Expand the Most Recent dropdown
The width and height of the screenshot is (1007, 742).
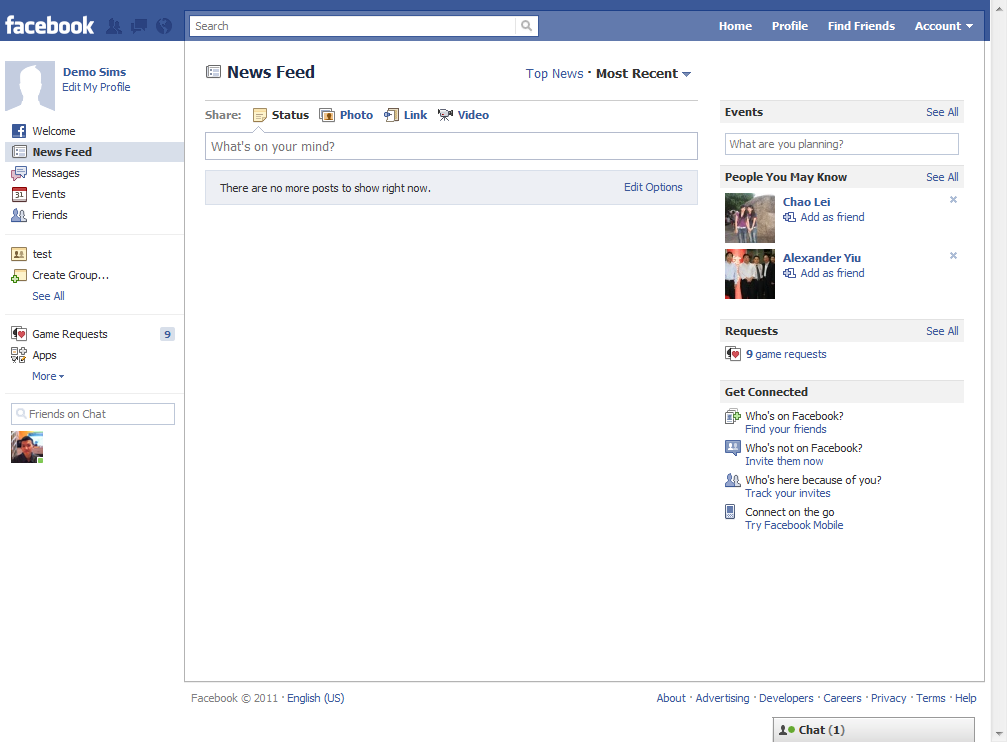coord(644,74)
